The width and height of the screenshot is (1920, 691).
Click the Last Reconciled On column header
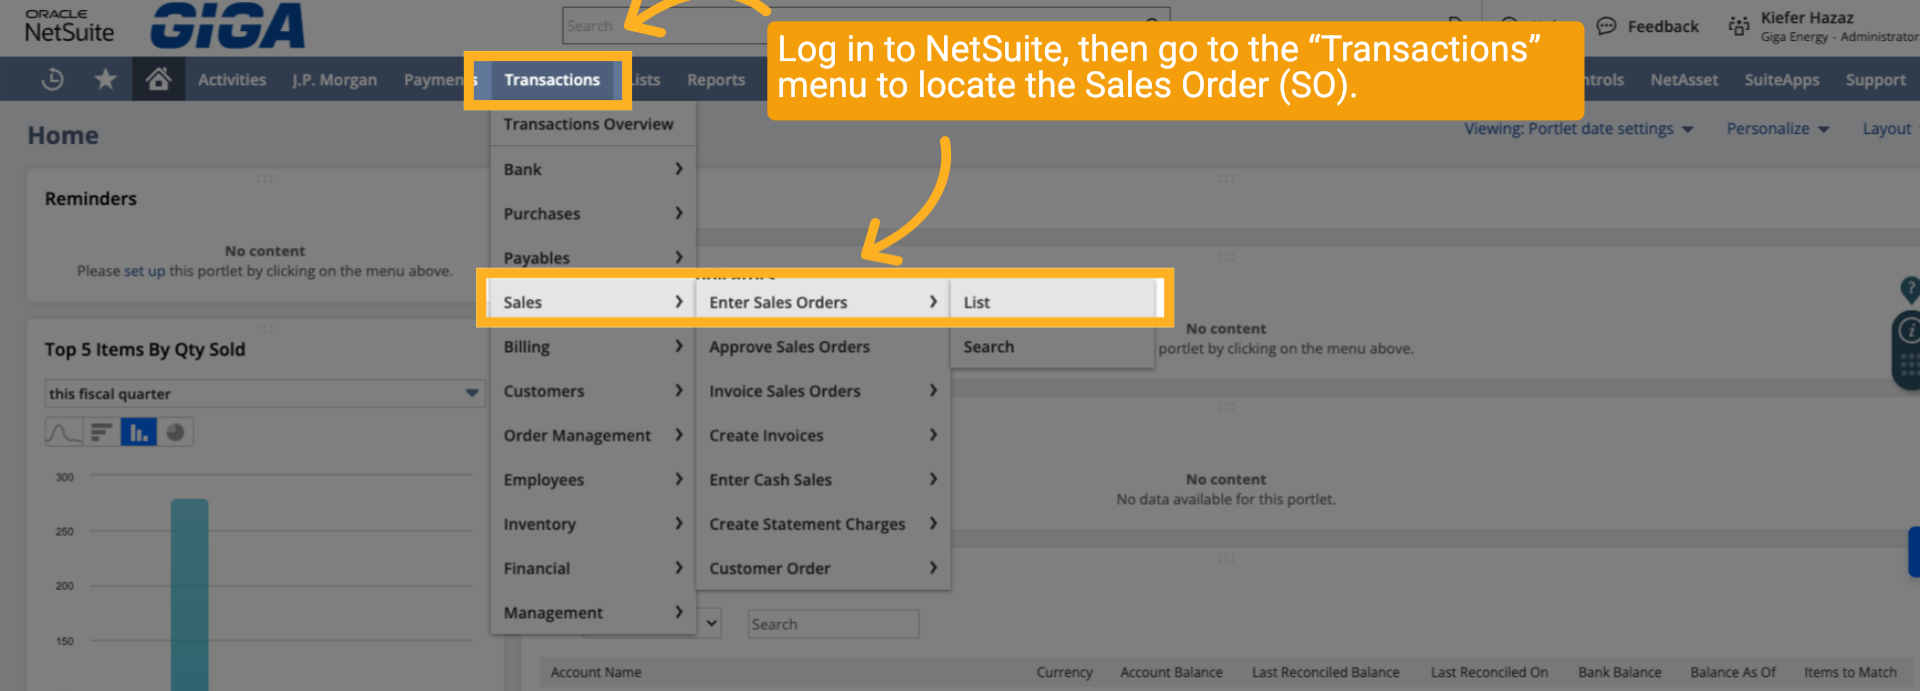1489,672
